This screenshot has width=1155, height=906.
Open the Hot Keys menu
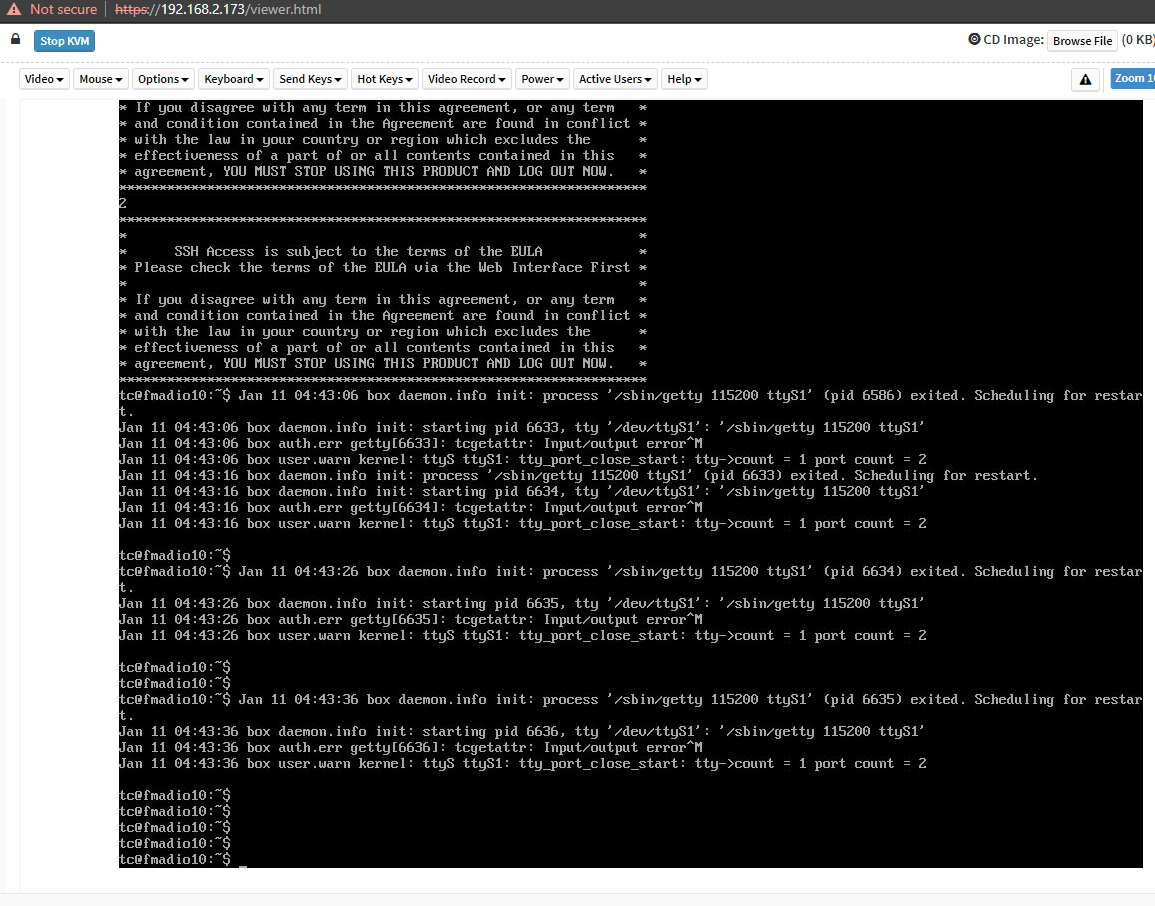(384, 79)
